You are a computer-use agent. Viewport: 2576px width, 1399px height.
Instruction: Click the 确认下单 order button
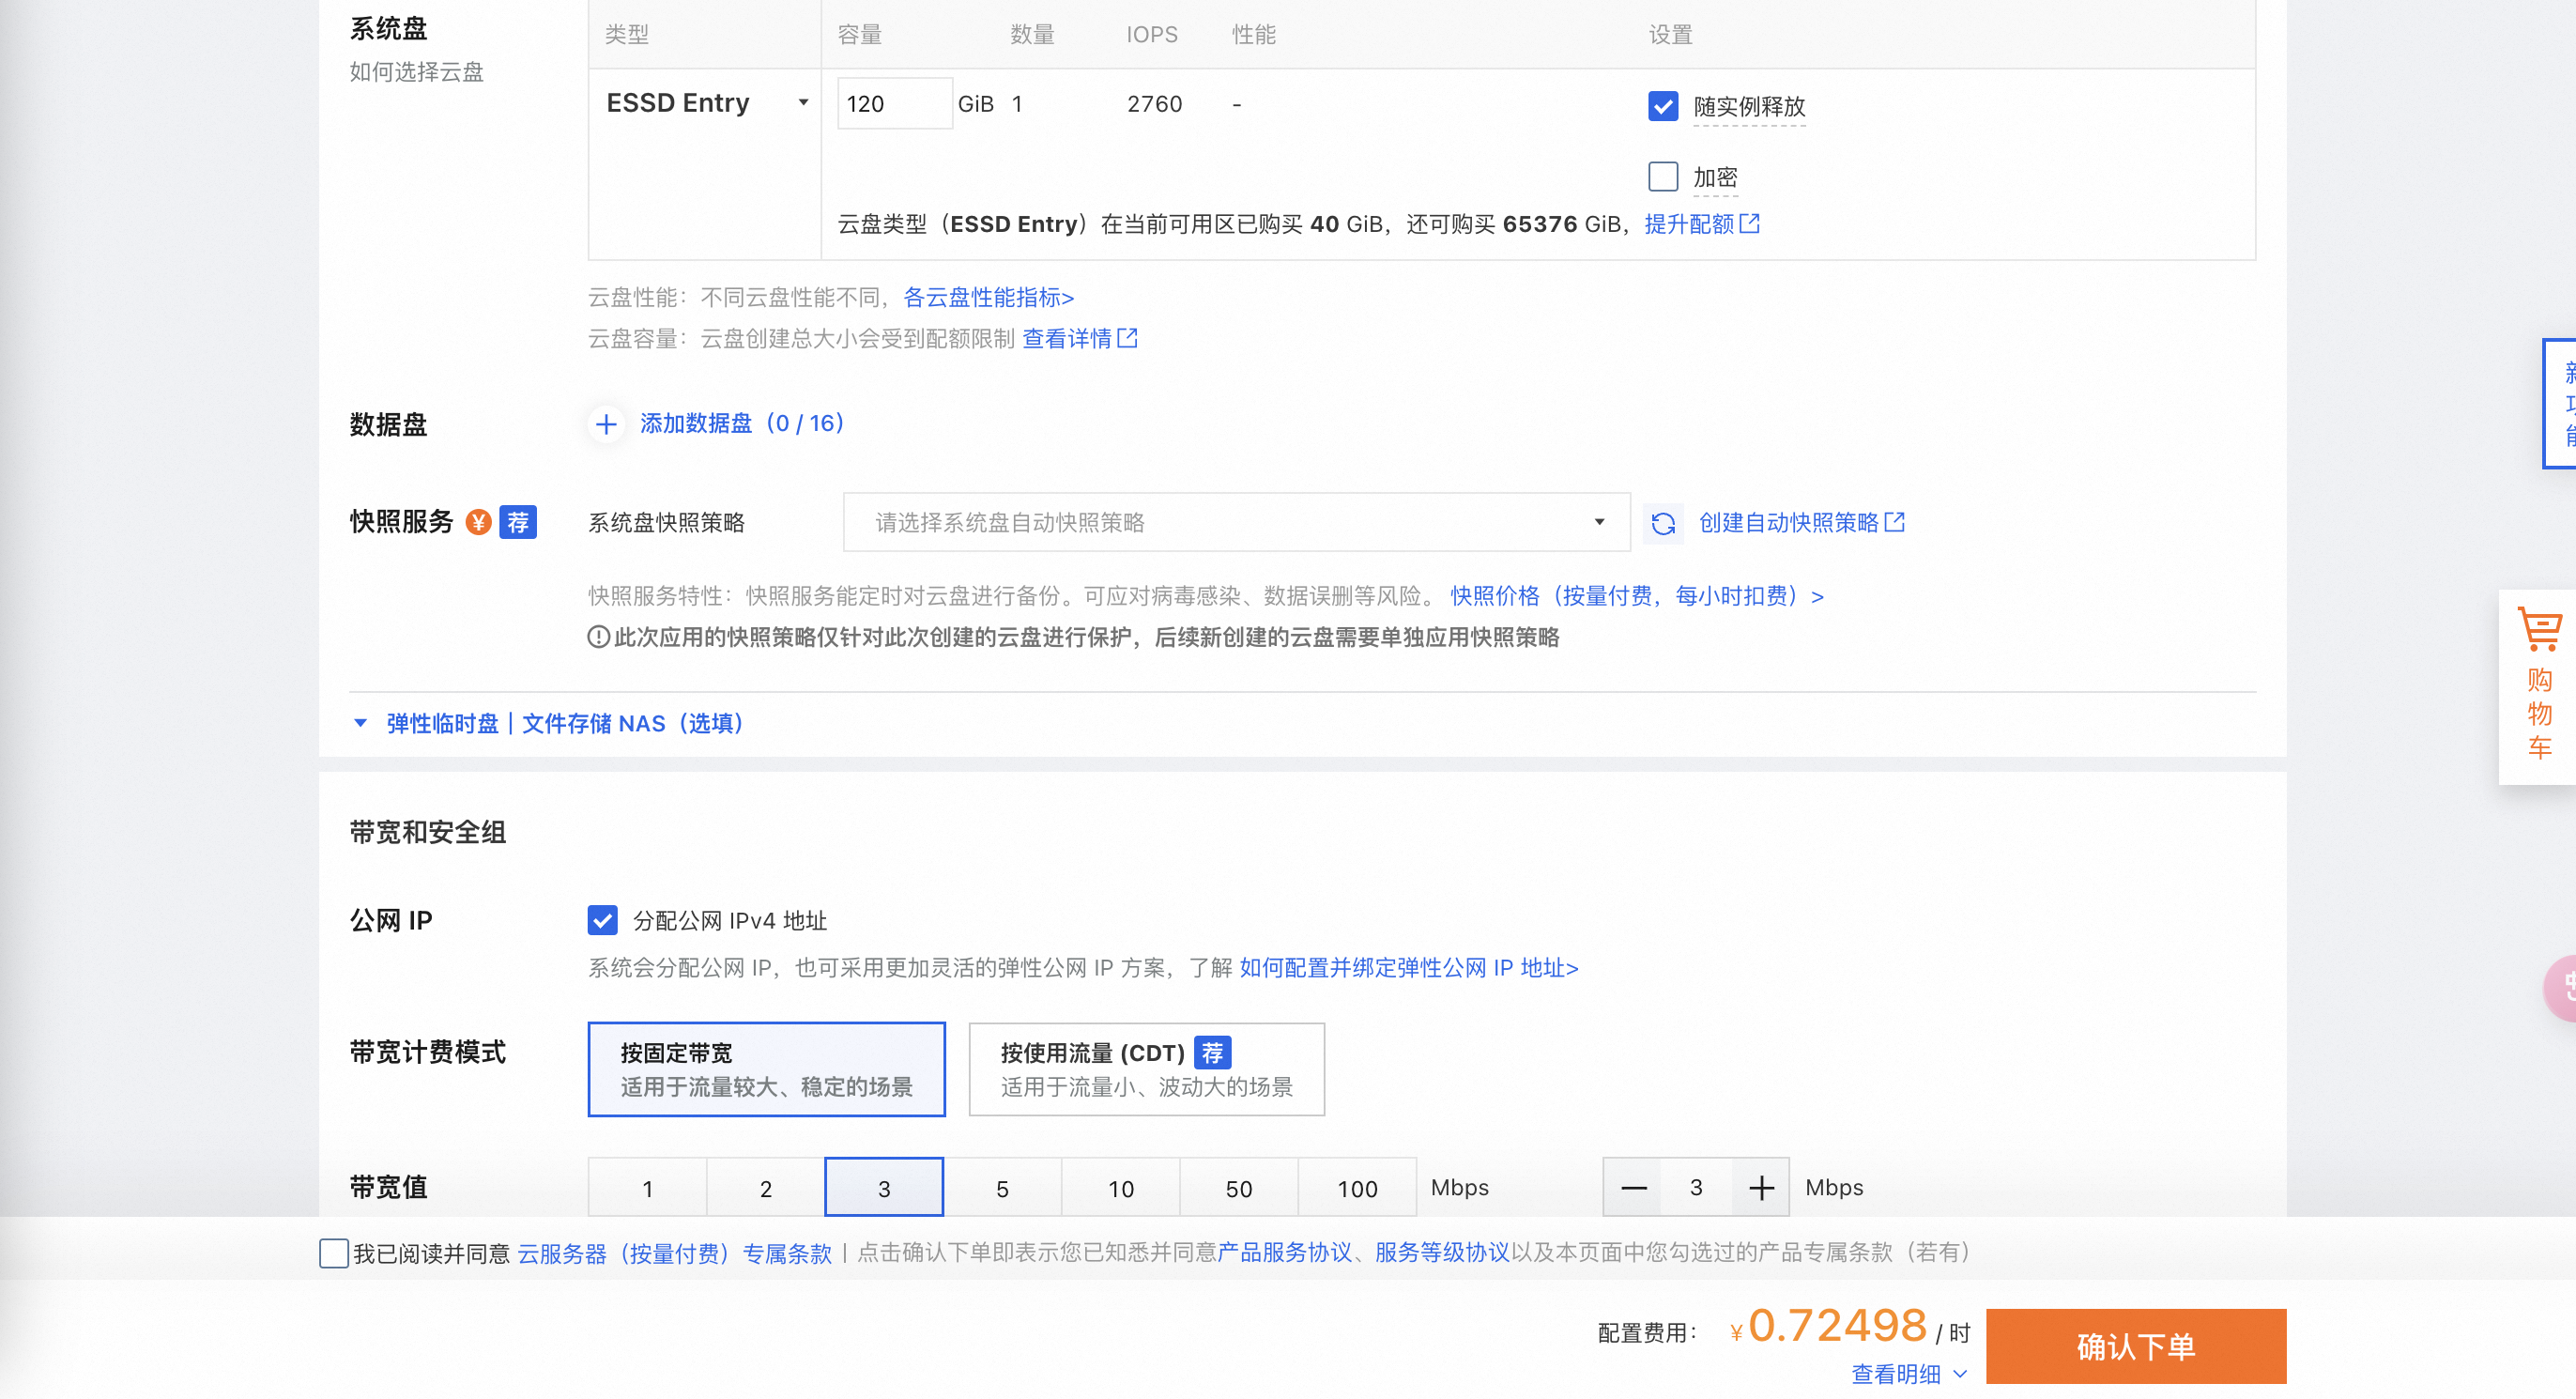(2136, 1346)
